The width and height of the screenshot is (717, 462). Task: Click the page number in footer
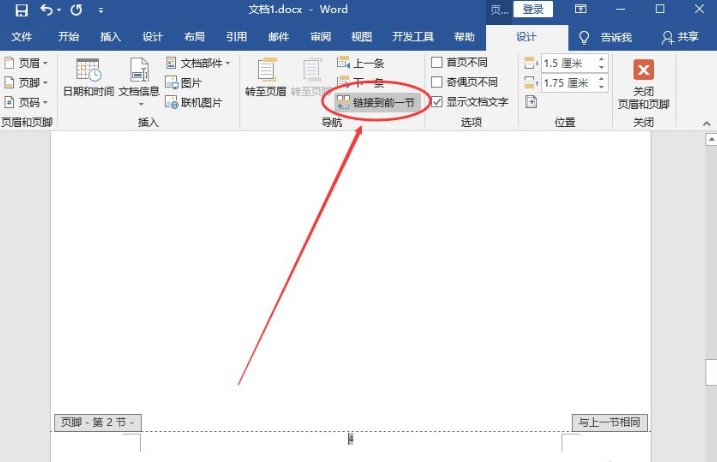pyautogui.click(x=350, y=439)
